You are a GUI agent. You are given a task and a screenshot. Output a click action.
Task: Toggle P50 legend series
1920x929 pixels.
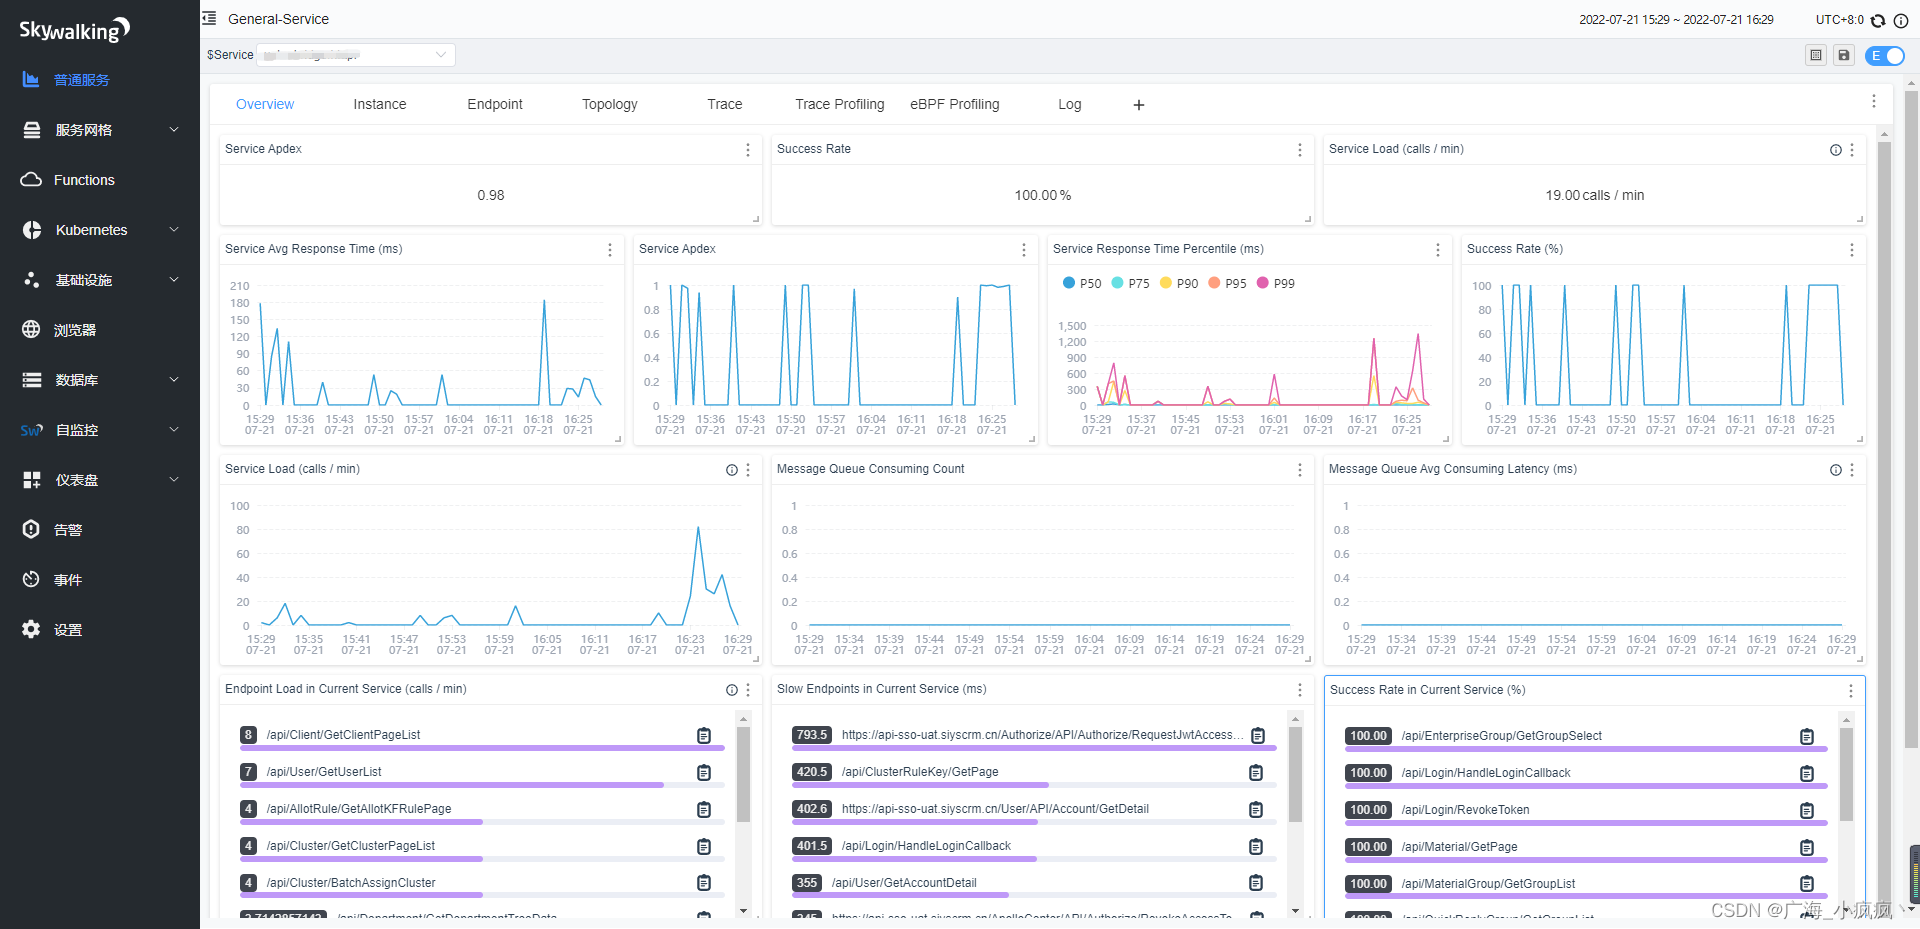pyautogui.click(x=1082, y=284)
